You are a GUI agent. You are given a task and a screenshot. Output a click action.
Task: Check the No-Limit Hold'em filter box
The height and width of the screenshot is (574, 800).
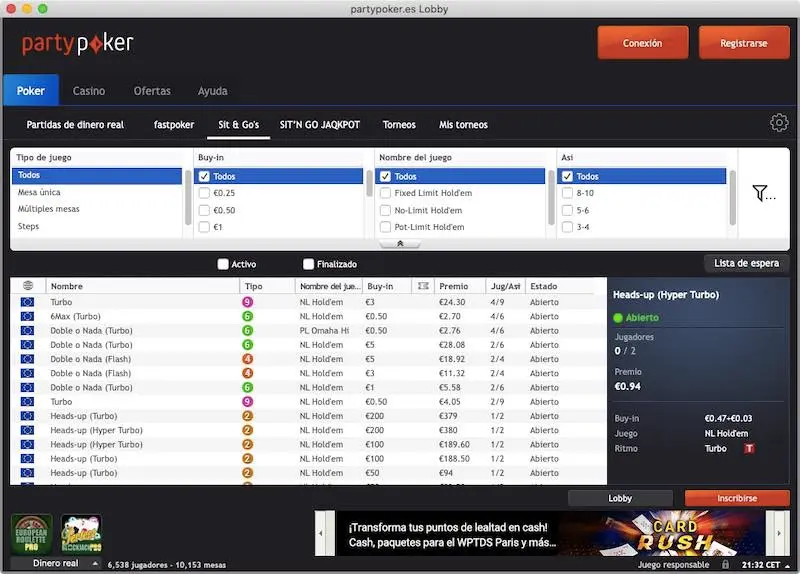[385, 210]
